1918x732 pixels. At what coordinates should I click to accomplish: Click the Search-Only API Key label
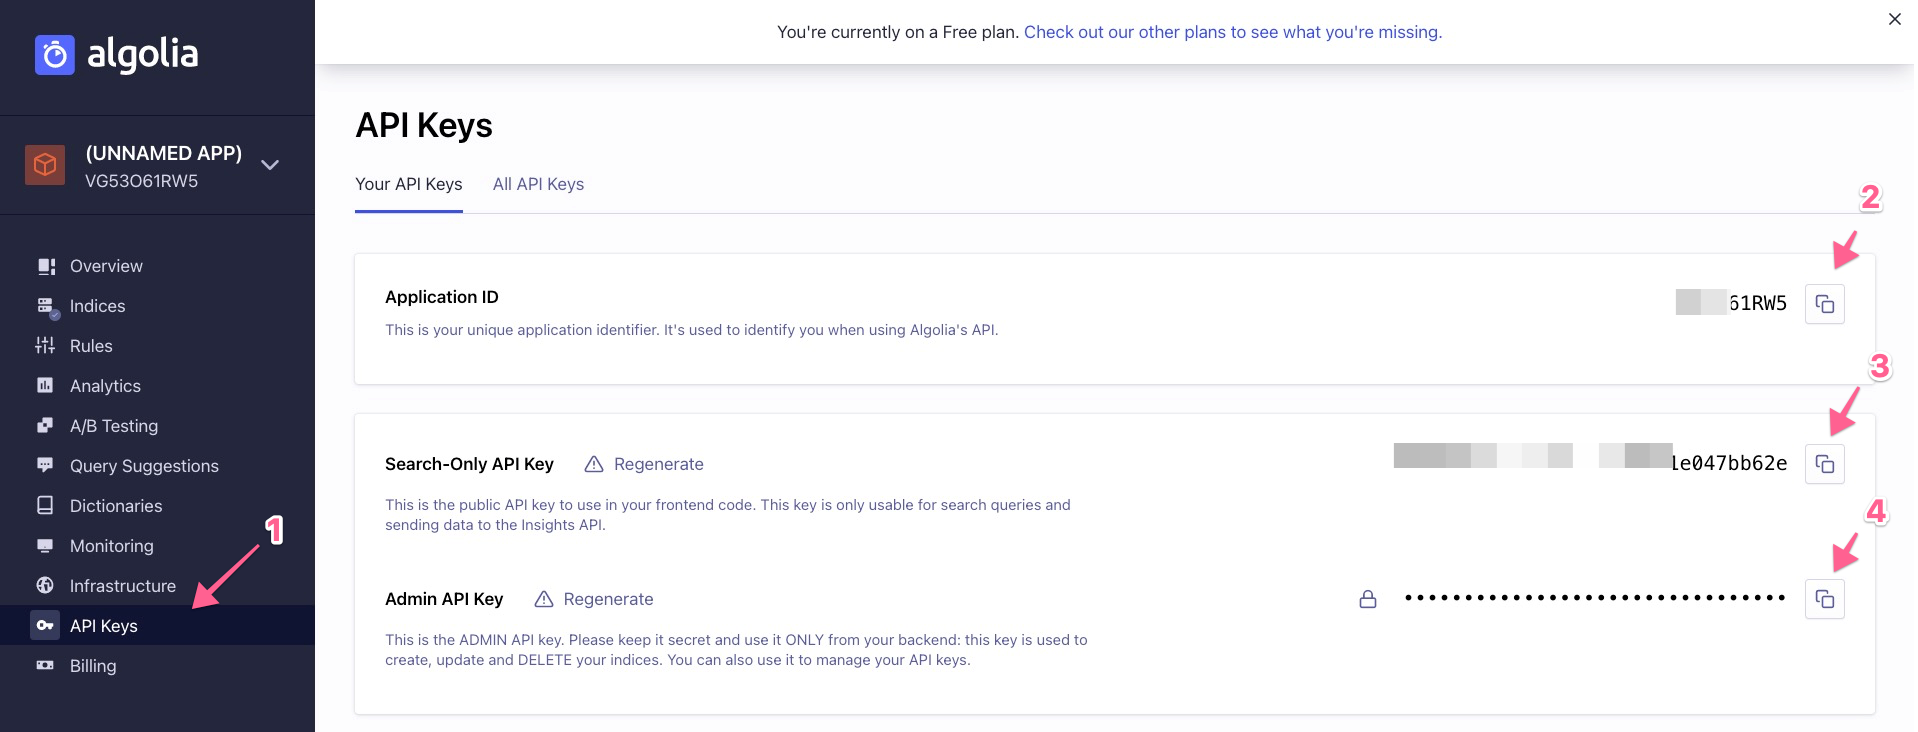point(469,464)
